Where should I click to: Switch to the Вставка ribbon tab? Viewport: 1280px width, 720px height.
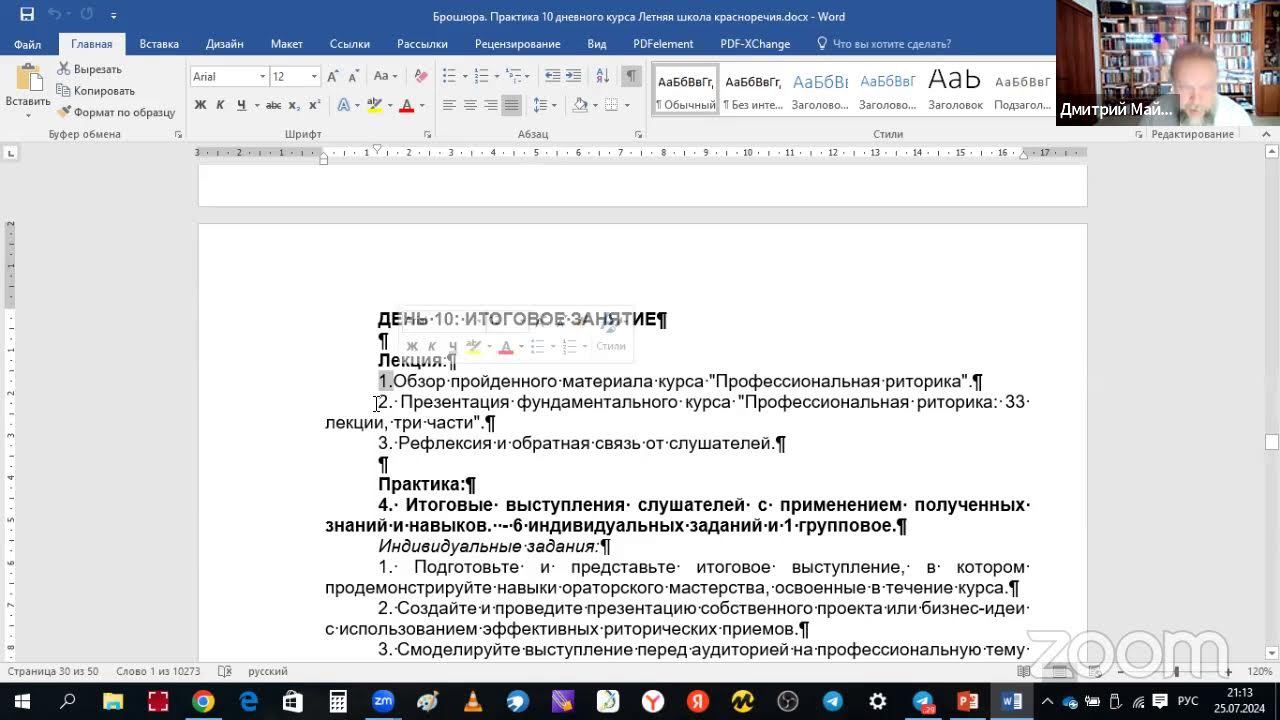coord(159,44)
